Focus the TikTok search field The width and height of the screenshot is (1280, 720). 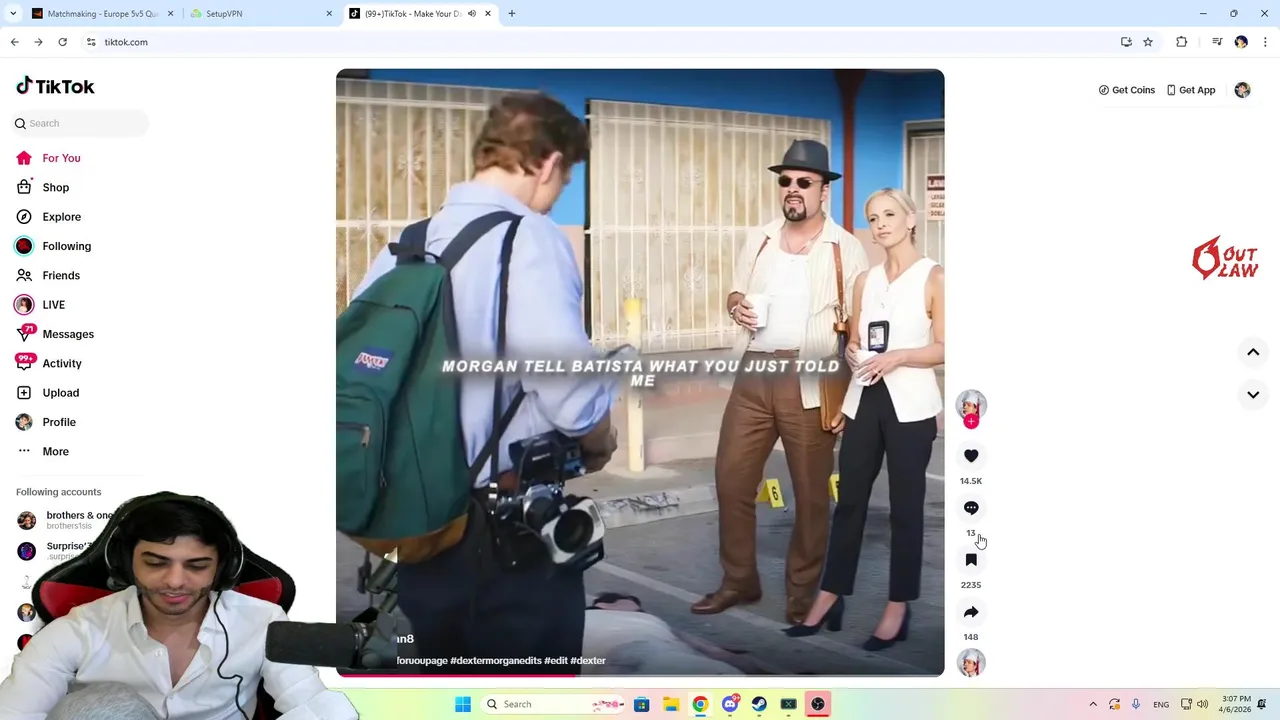[80, 123]
